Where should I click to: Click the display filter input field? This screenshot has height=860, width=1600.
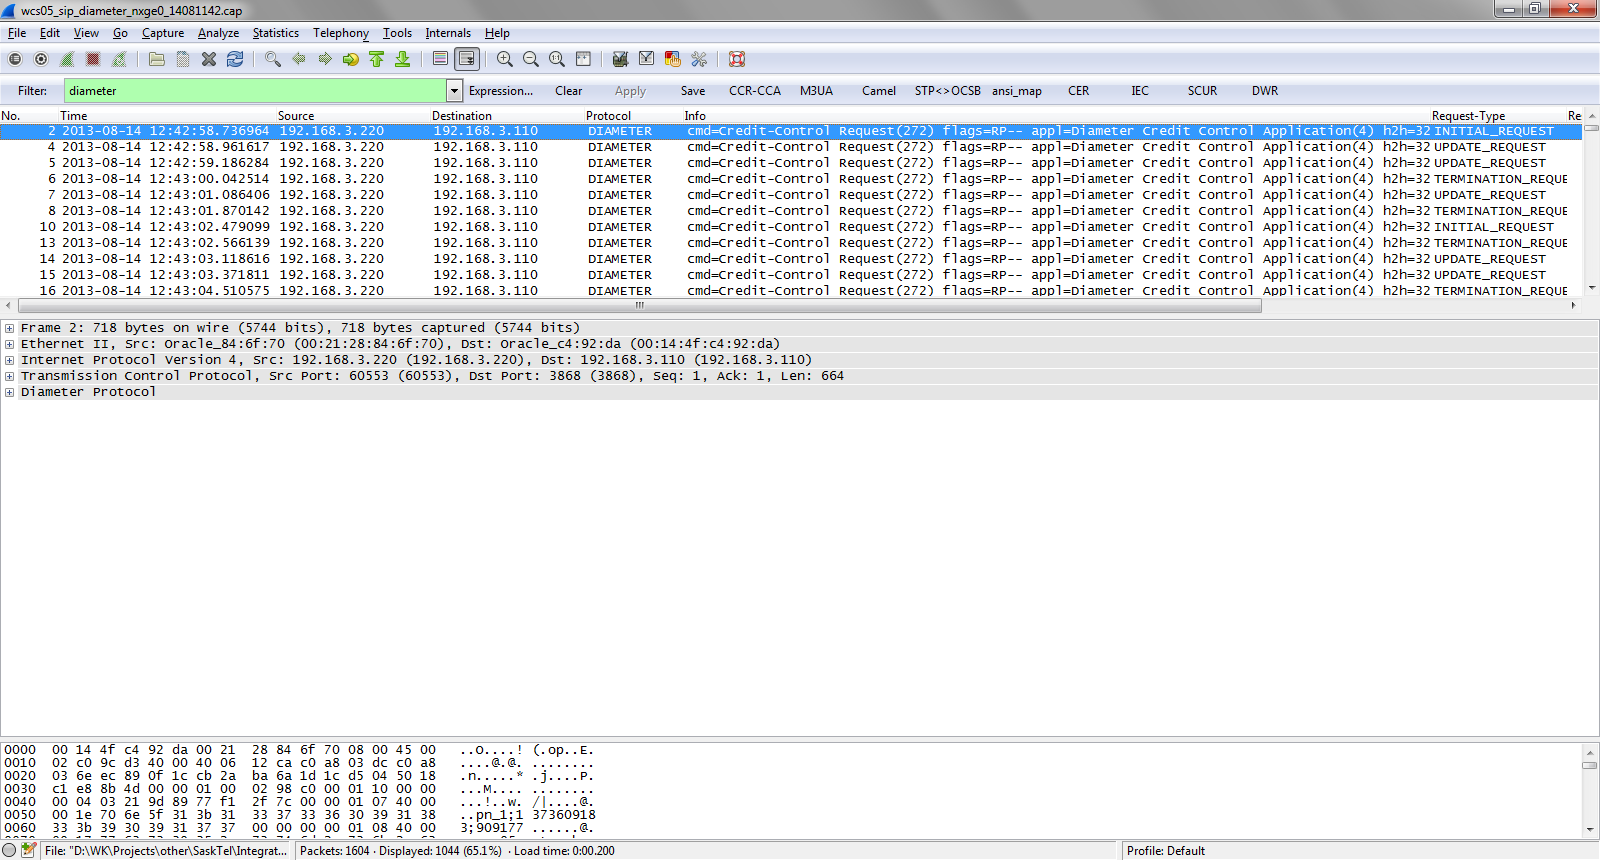[255, 91]
